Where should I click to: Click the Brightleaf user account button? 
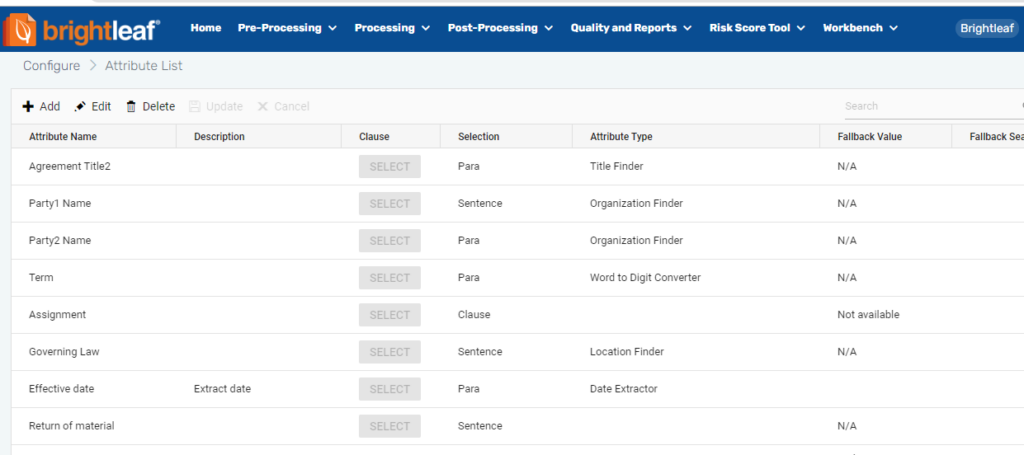986,28
